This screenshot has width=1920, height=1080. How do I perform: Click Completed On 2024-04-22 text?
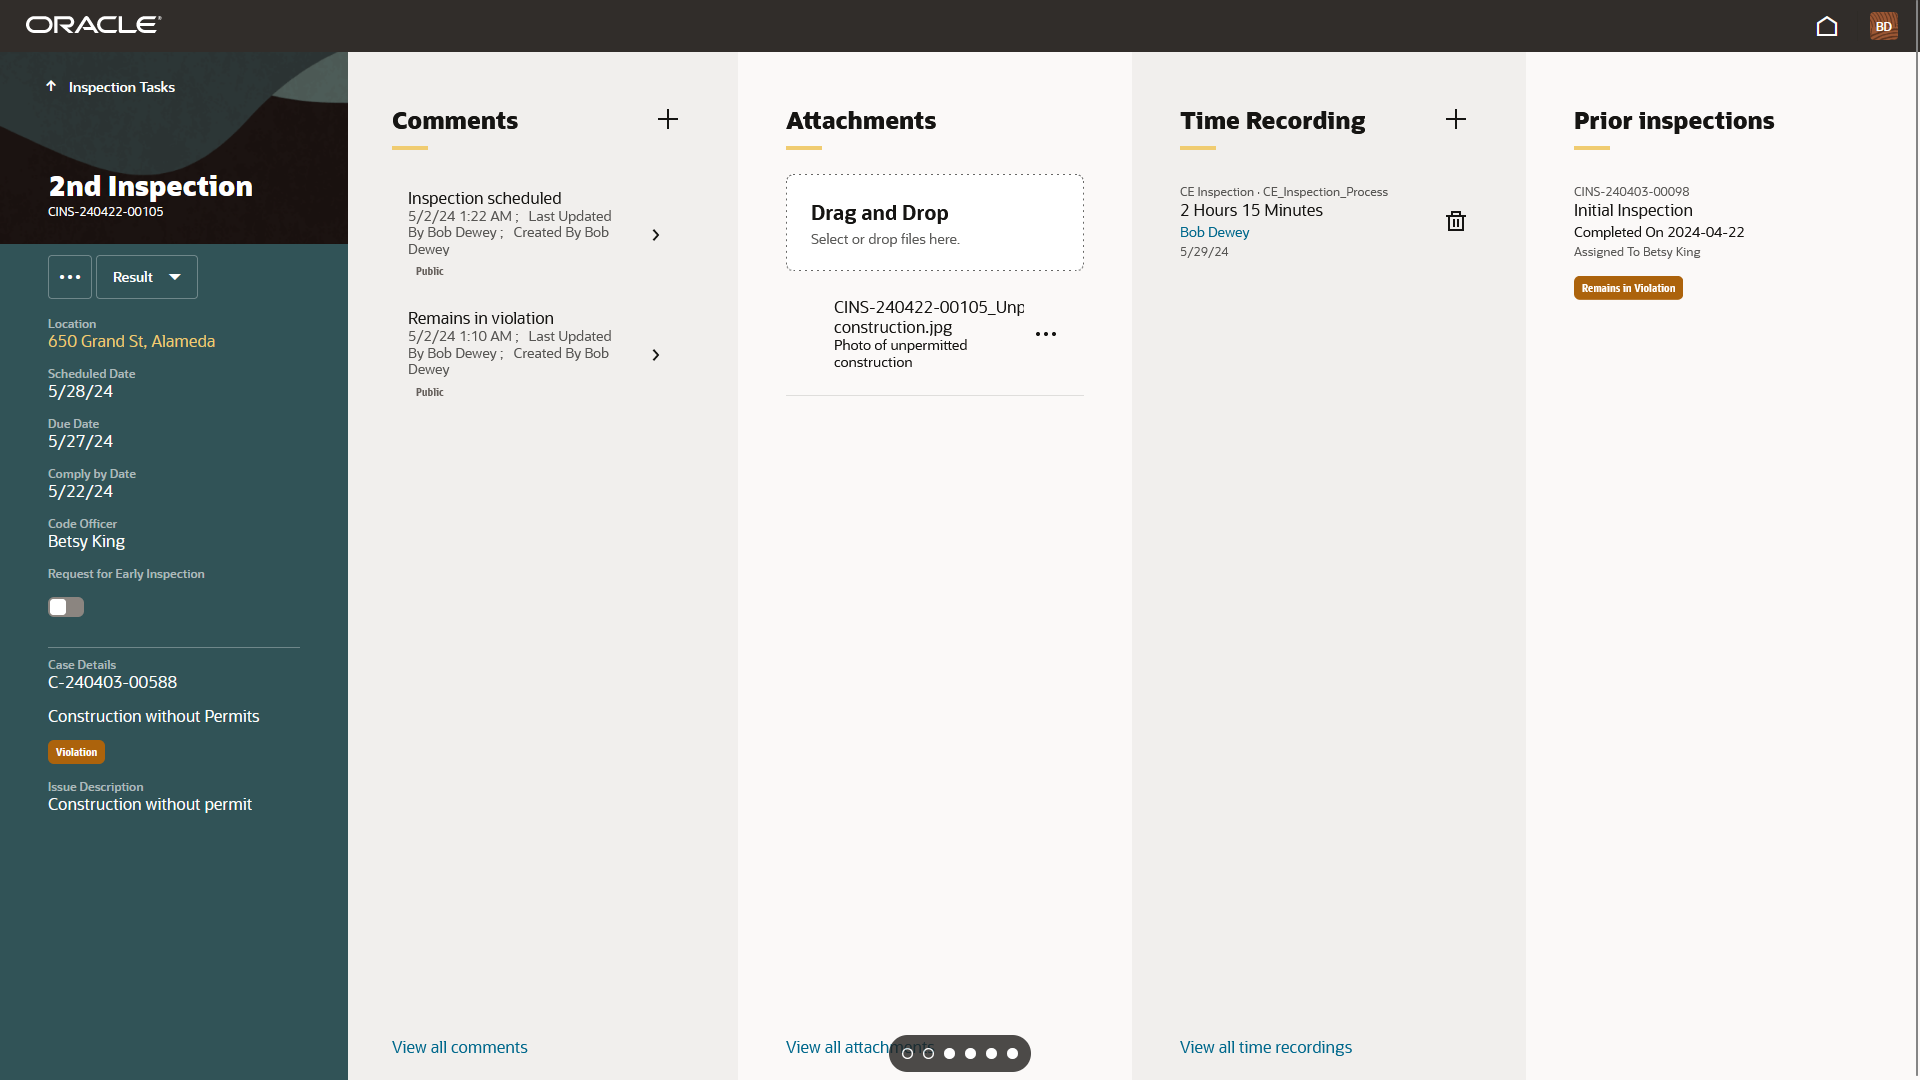pyautogui.click(x=1659, y=232)
